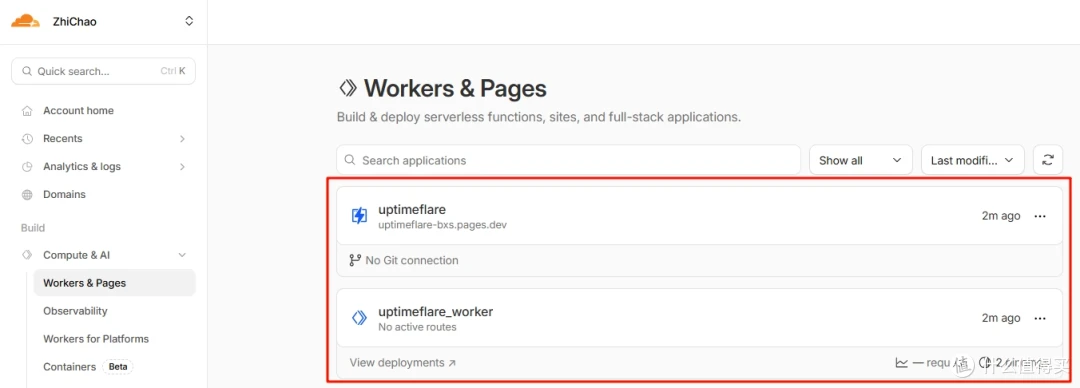Click the Search applications field
This screenshot has width=1080, height=388.
tap(568, 160)
